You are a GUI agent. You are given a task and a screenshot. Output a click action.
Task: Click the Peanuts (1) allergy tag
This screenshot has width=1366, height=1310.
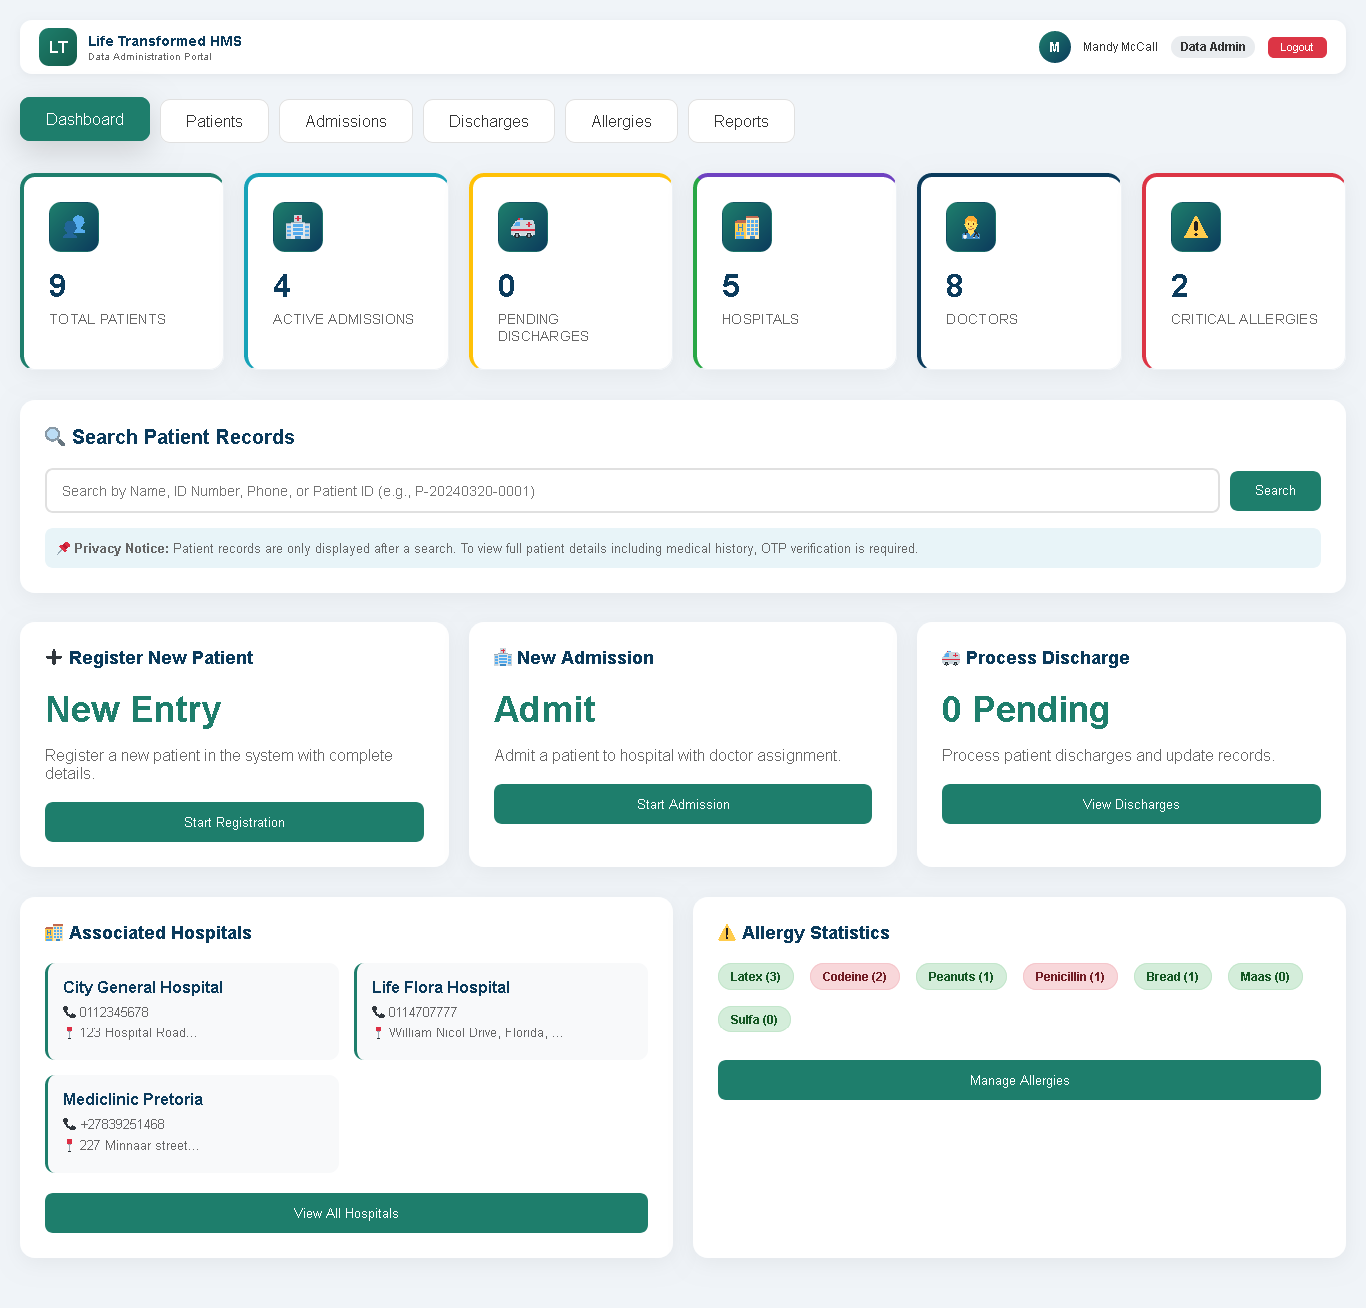click(961, 977)
